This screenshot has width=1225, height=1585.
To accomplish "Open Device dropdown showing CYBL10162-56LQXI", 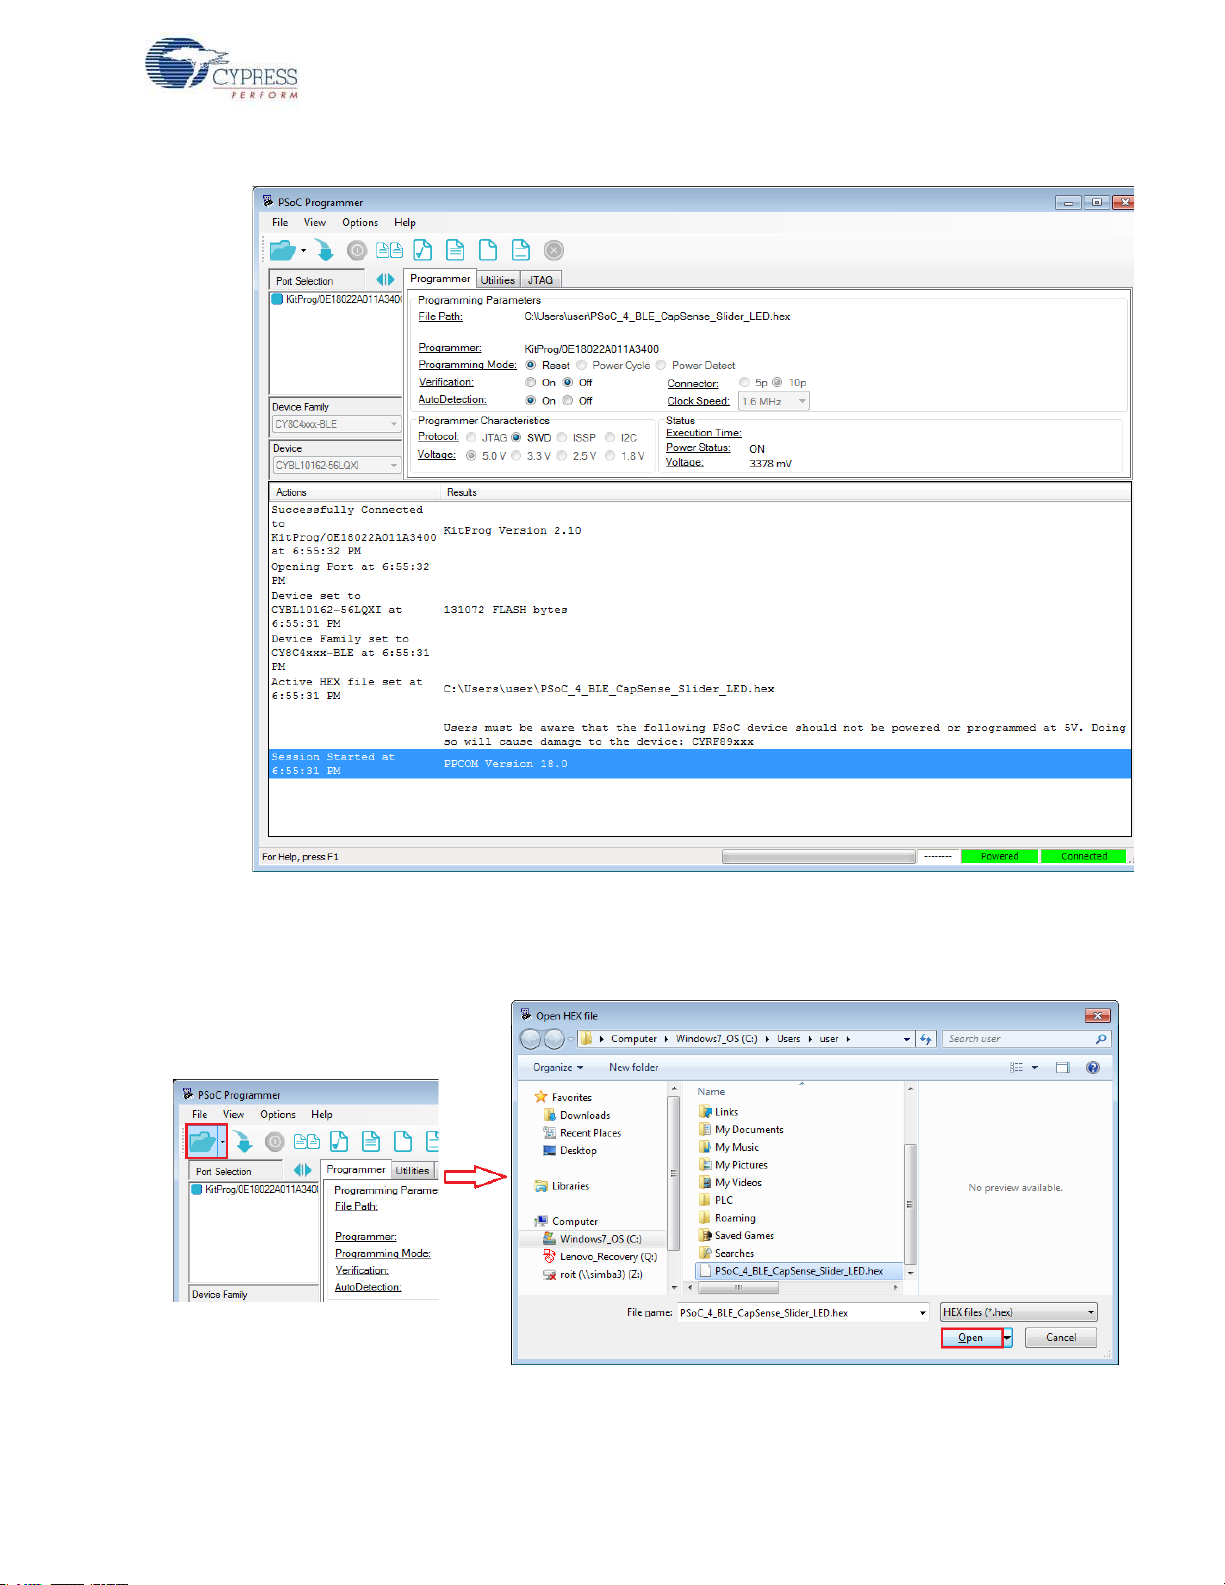I will tap(336, 465).
